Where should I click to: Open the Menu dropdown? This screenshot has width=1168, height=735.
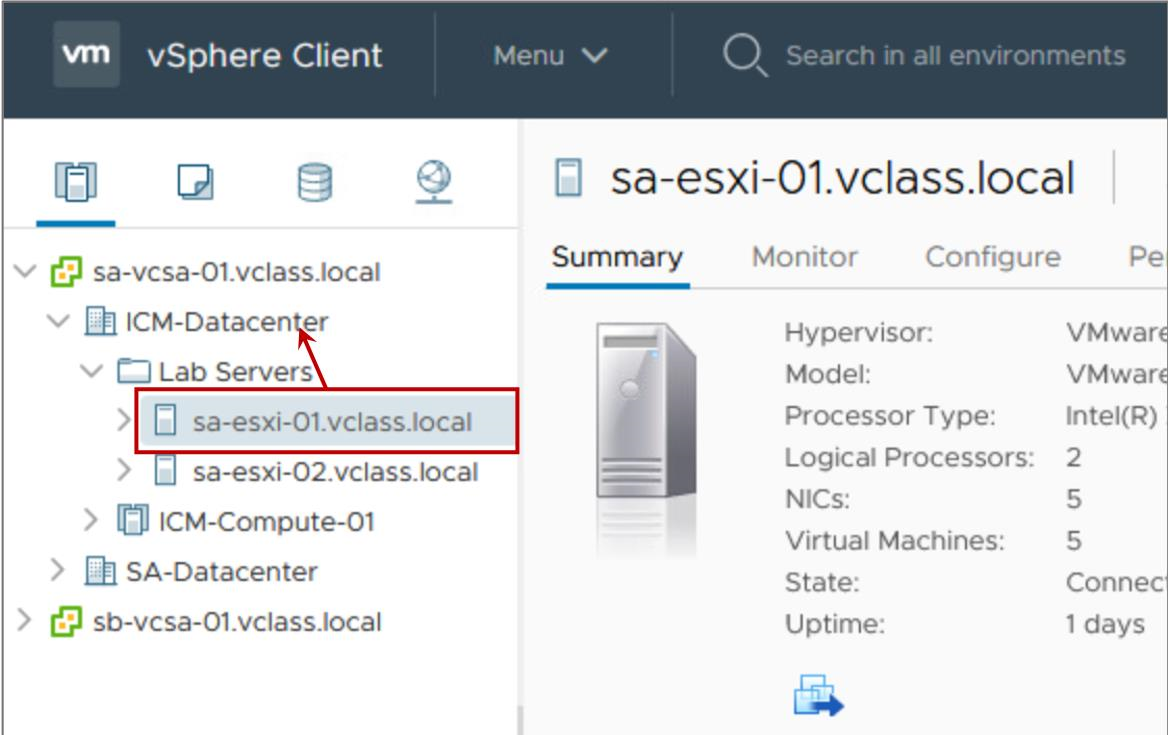[550, 55]
